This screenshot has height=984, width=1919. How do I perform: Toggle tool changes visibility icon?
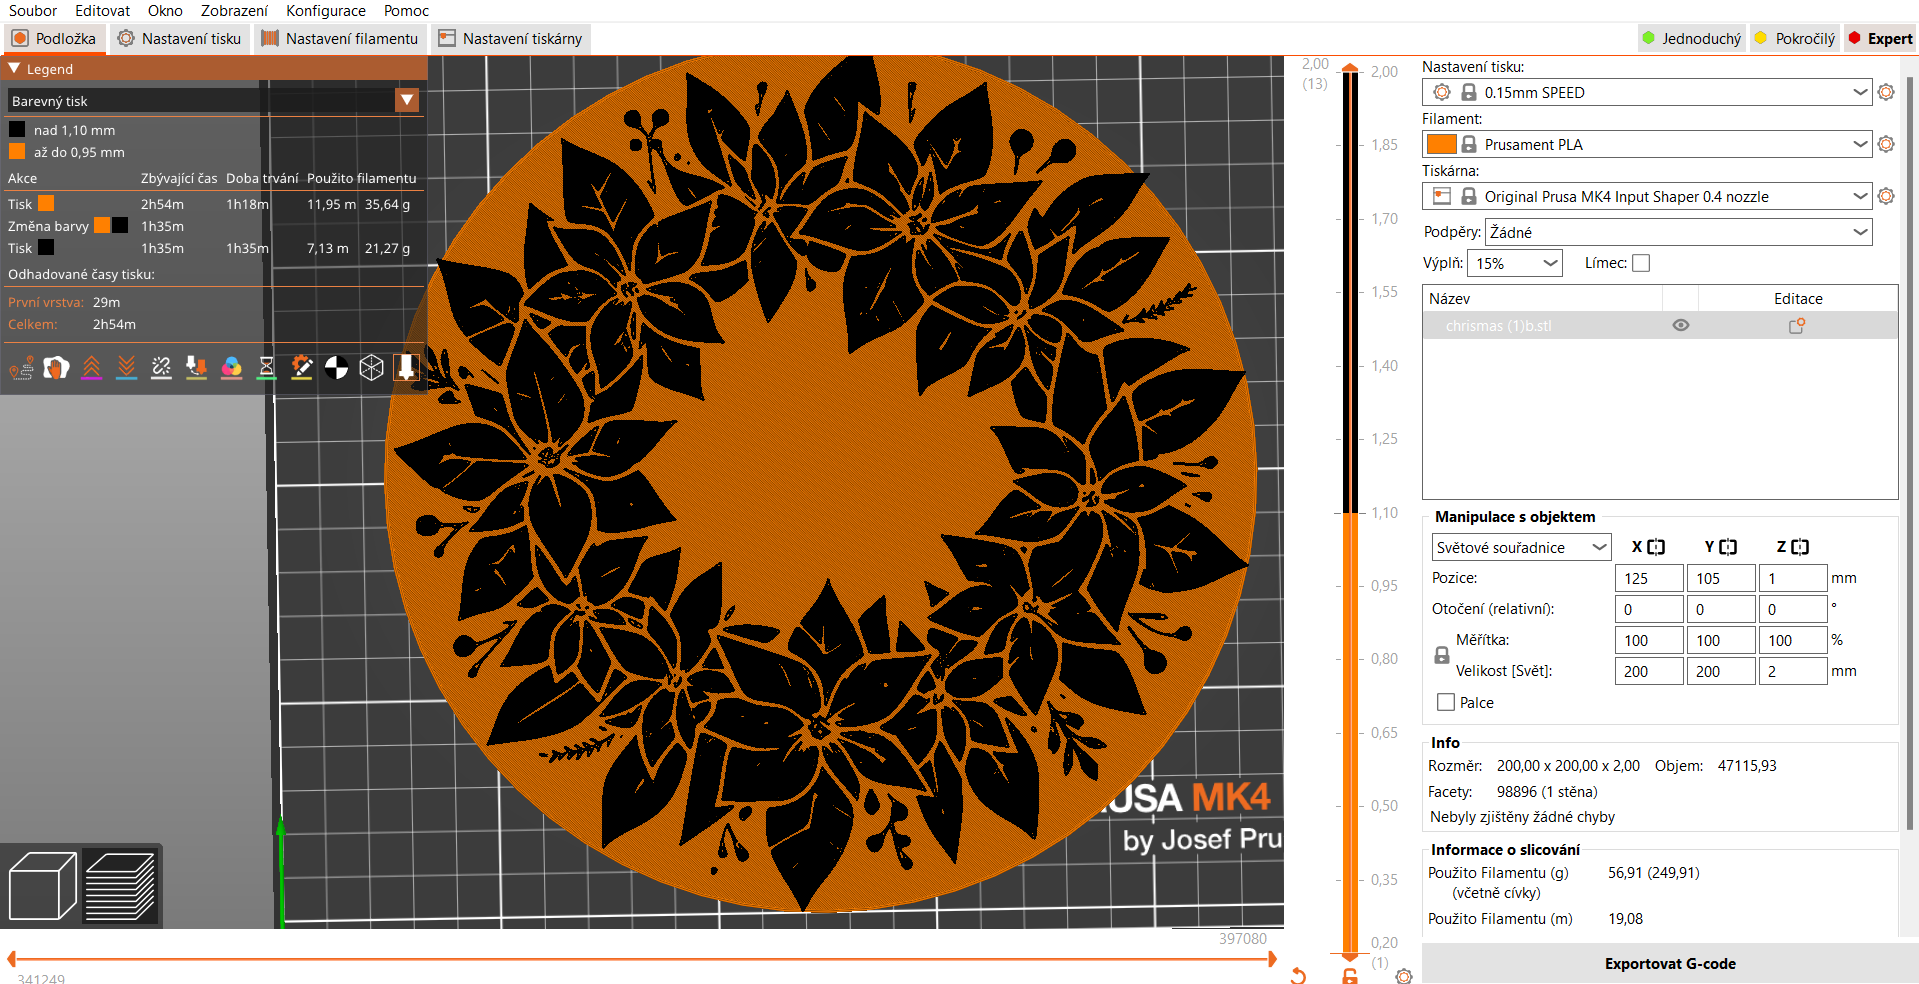click(197, 368)
